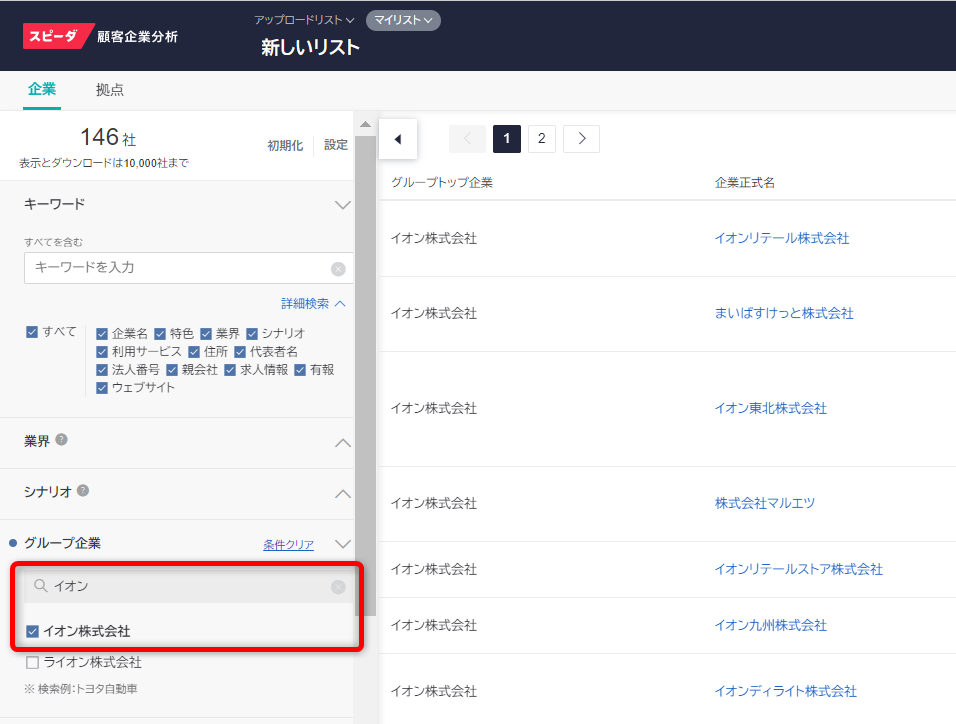Click the 条件クリア link
This screenshot has height=724, width=956.
tap(288, 545)
